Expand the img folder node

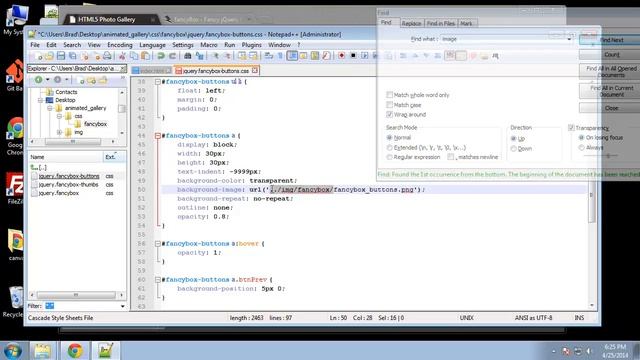click(x=60, y=132)
